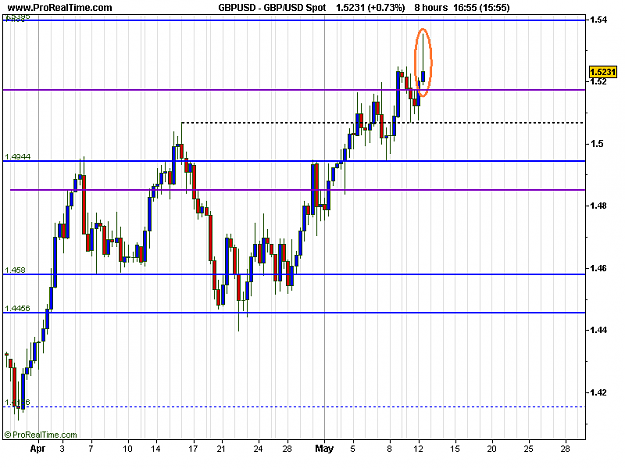Click the Apr month label on date axis

tap(38, 449)
